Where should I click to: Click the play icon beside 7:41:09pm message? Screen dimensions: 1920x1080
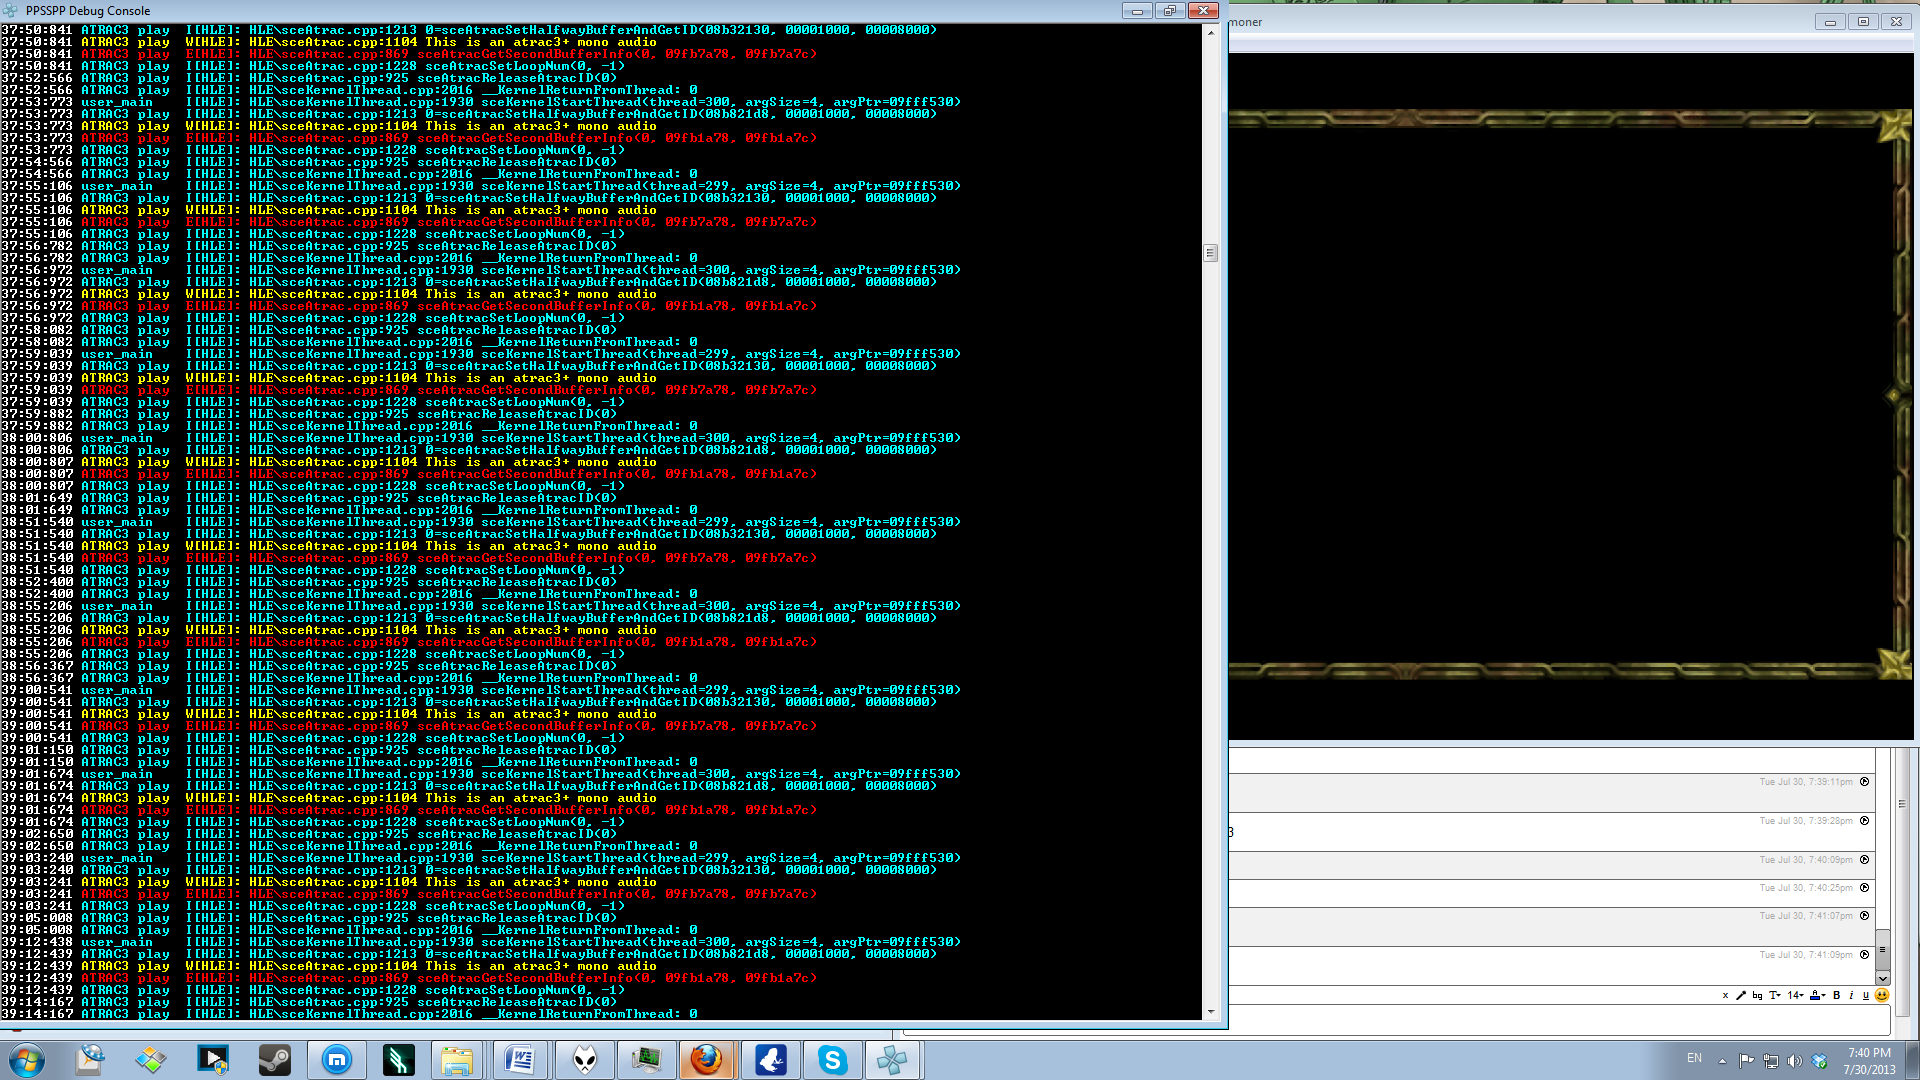(x=1864, y=955)
